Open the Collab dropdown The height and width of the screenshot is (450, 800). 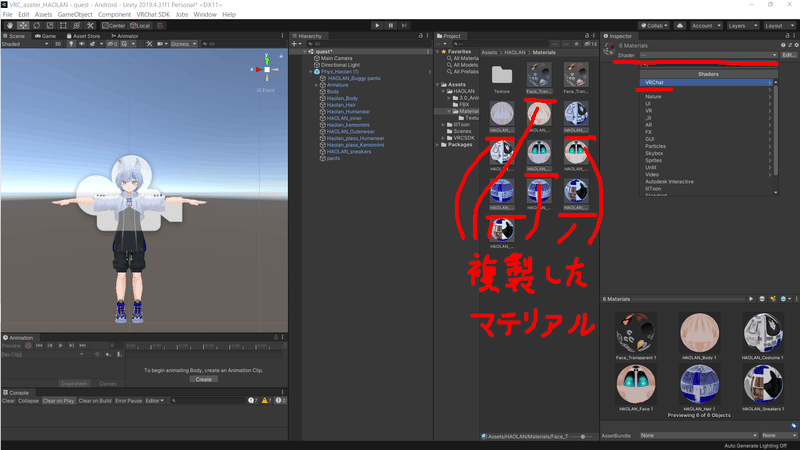tap(654, 26)
